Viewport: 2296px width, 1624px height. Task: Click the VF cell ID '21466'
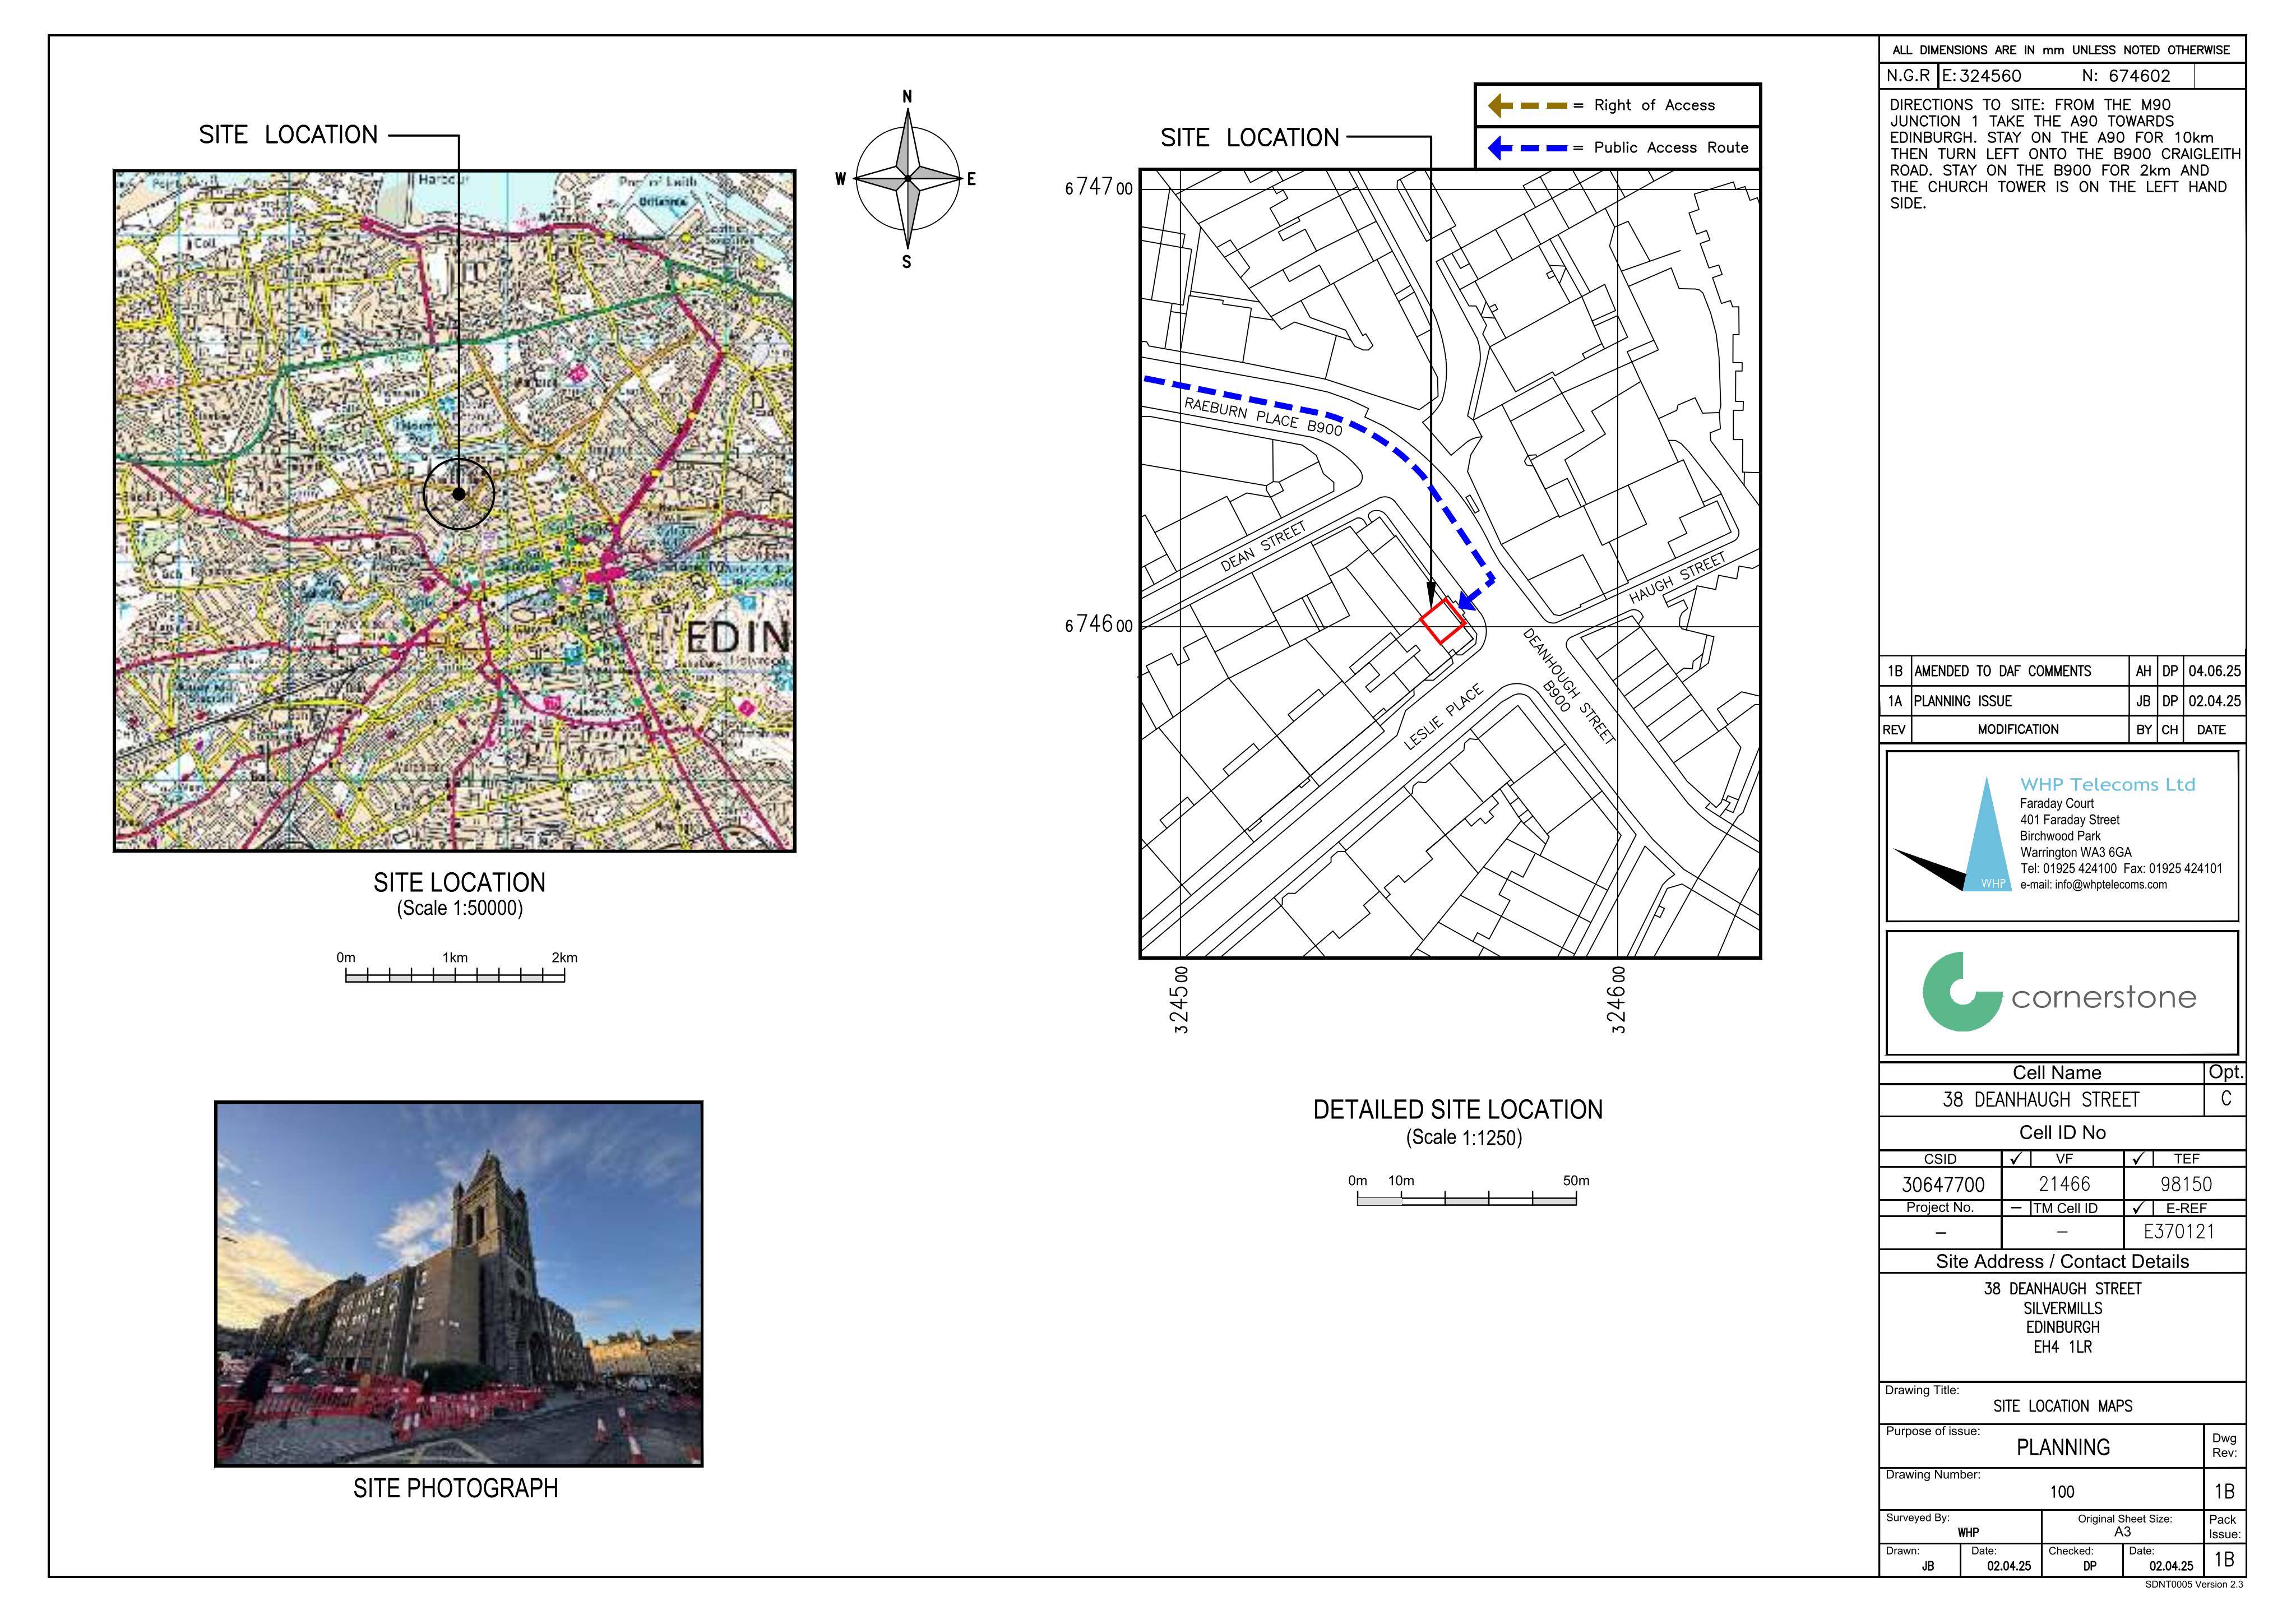click(2064, 1185)
